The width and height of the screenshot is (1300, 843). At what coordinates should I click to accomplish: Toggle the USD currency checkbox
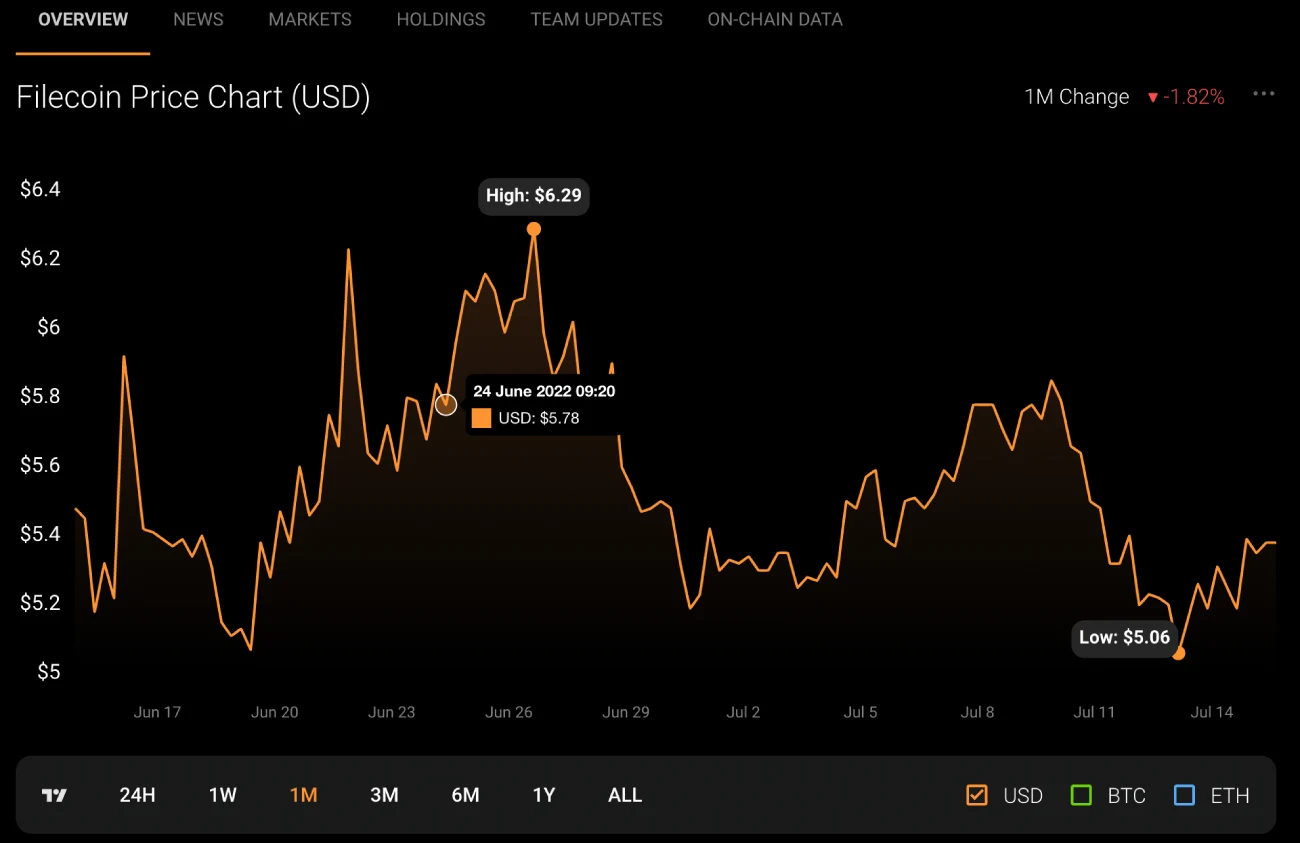[x=977, y=796]
